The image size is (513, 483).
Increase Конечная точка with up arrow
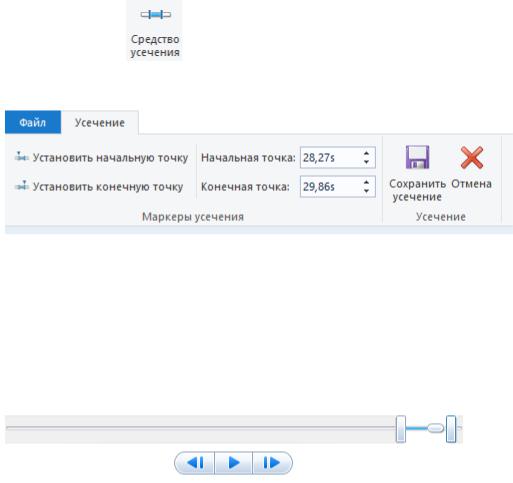tap(366, 182)
